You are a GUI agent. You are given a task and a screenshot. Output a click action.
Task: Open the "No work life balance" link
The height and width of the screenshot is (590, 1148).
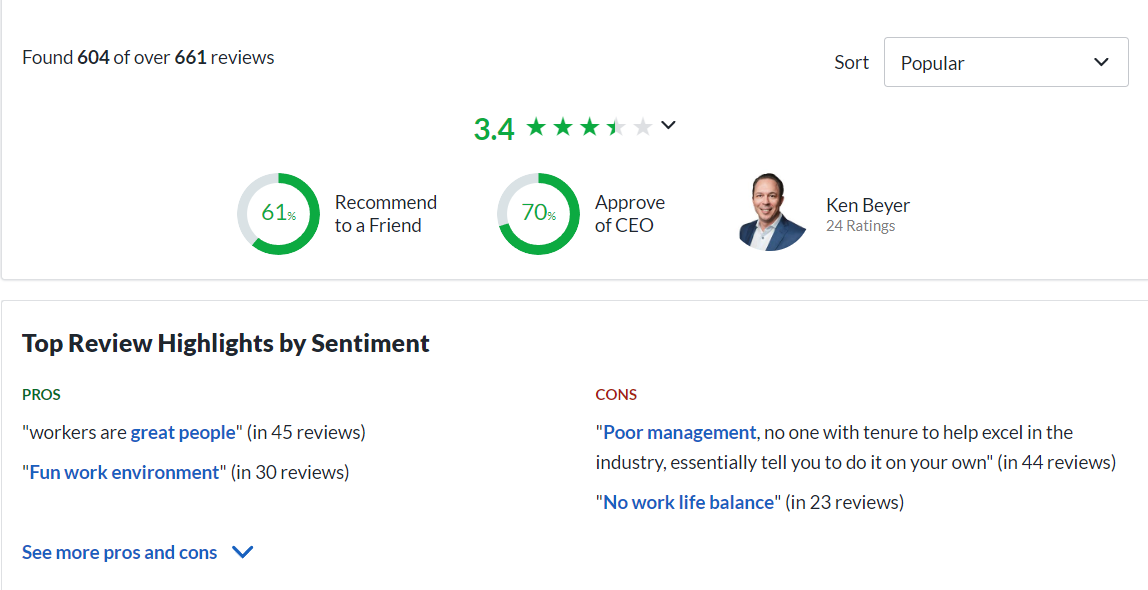[x=688, y=502]
